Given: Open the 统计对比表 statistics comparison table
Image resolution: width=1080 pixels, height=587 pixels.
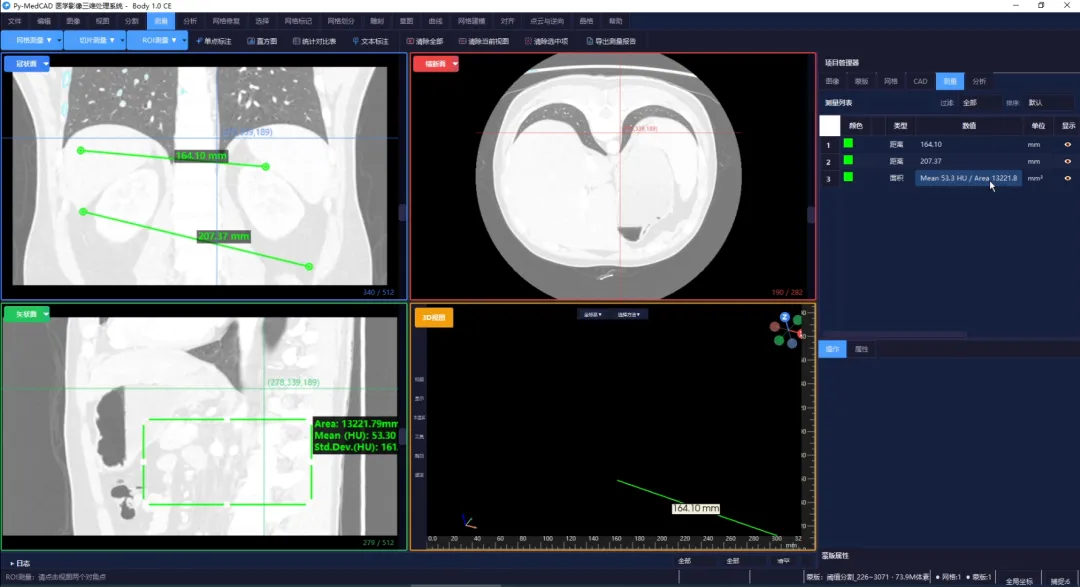Looking at the screenshot, I should tap(315, 41).
